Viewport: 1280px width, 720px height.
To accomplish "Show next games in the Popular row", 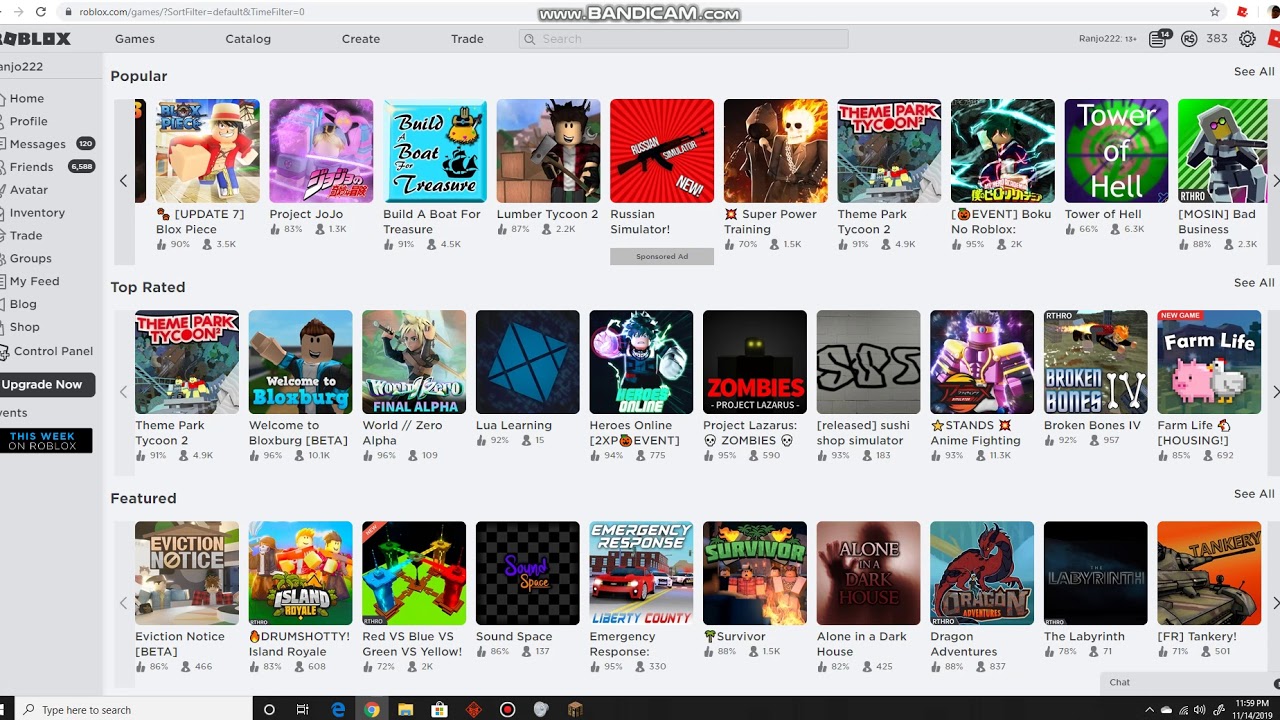I will point(1275,181).
